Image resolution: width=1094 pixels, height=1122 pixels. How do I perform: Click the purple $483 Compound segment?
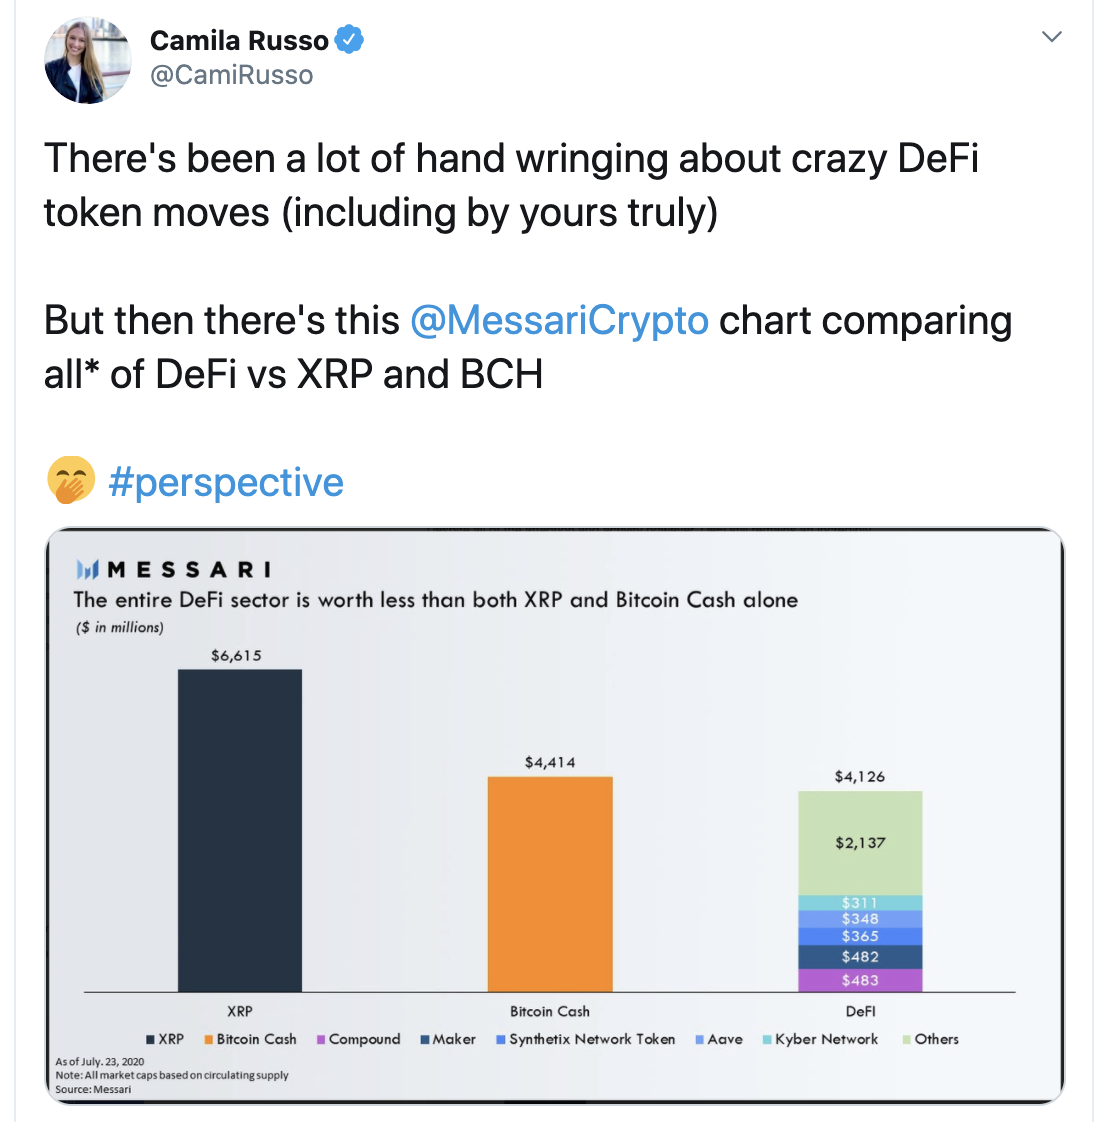[x=860, y=980]
